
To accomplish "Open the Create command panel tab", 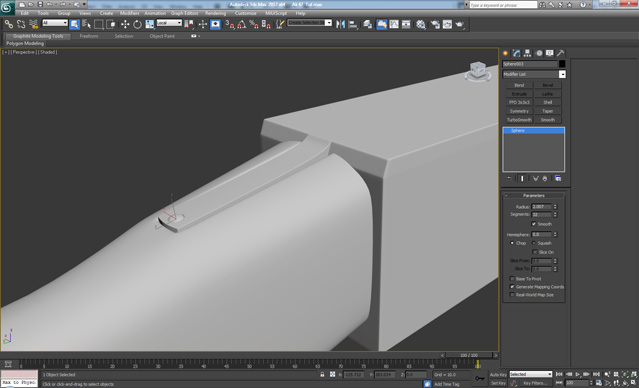I will tap(506, 53).
